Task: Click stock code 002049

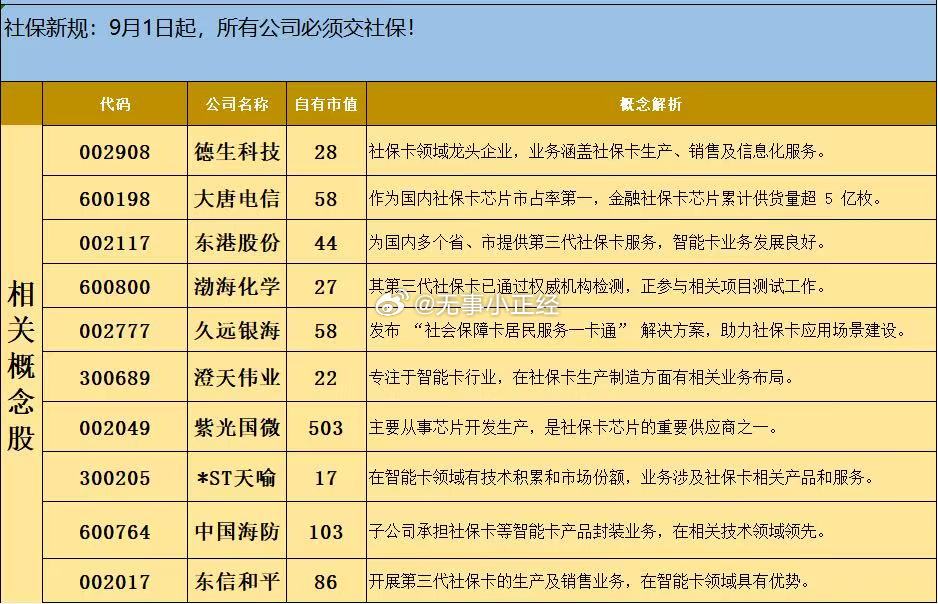Action: pyautogui.click(x=115, y=428)
